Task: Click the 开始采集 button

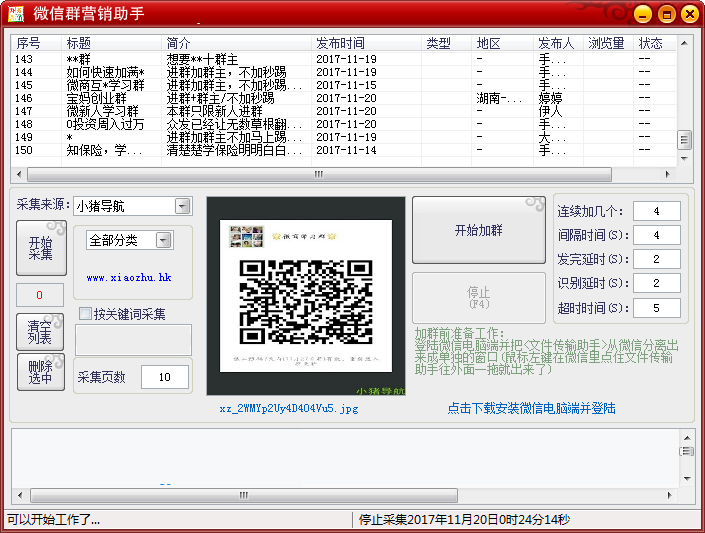Action: 41,248
